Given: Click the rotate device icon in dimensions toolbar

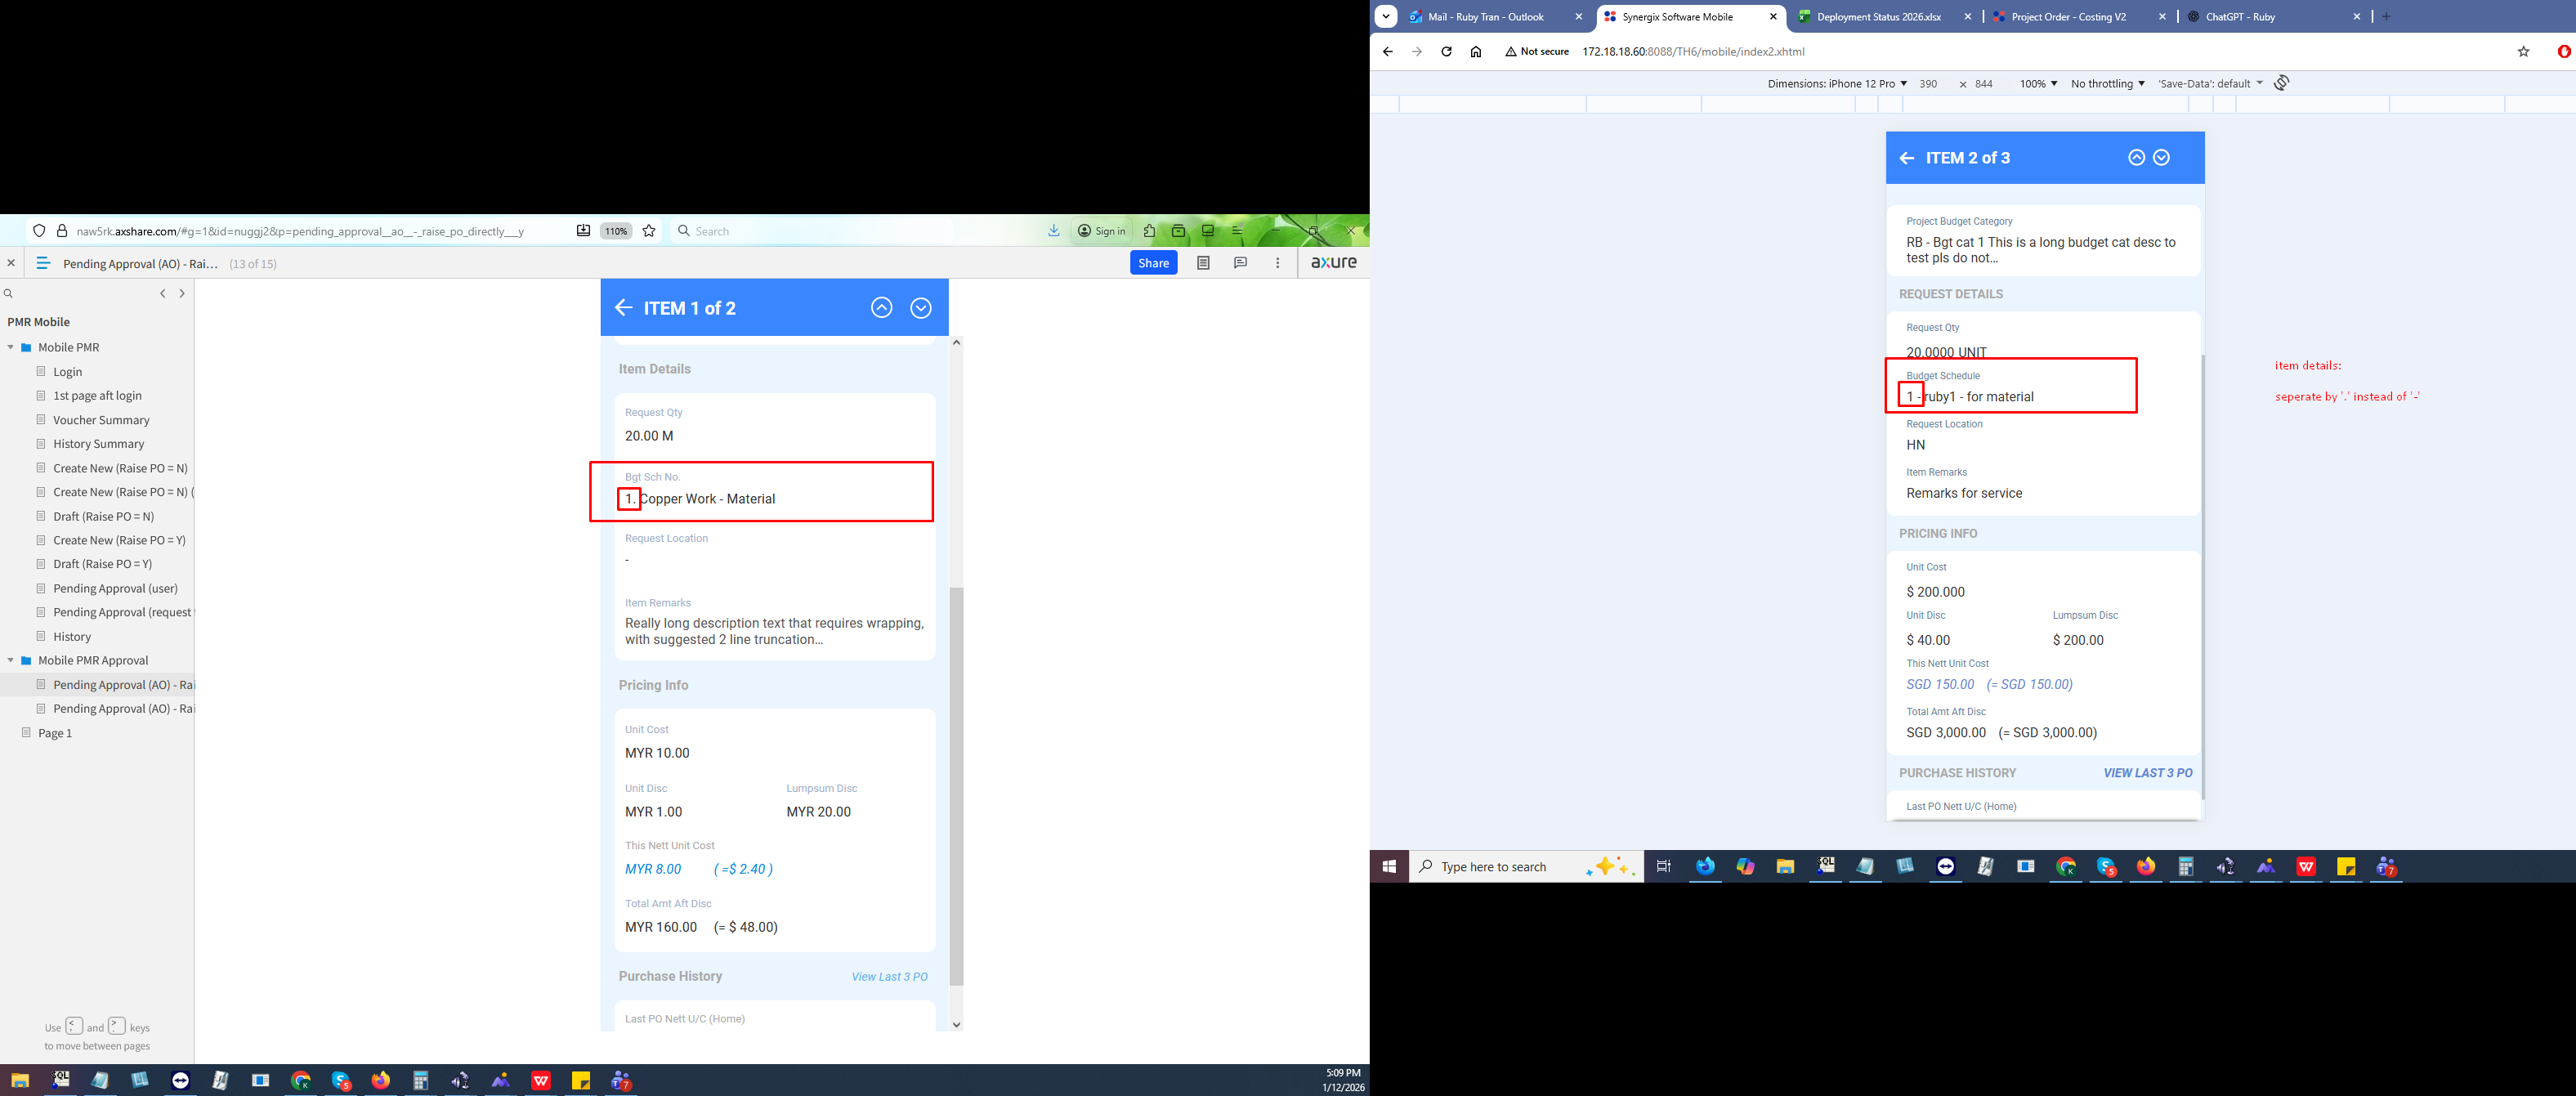Looking at the screenshot, I should (x=2281, y=83).
